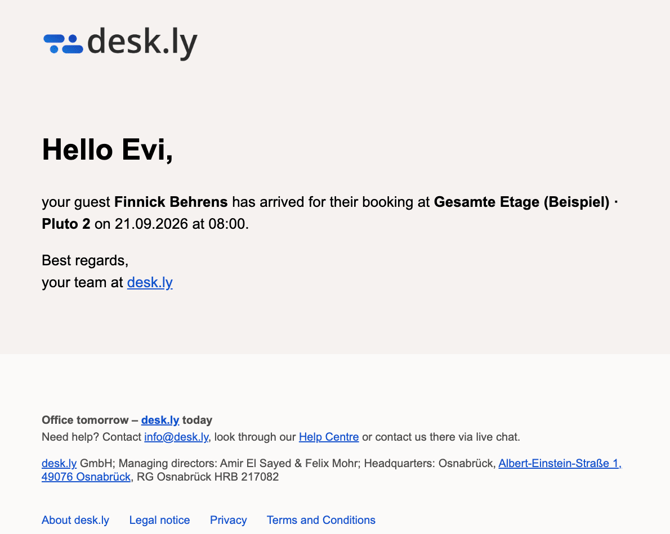Open desk.ly GmbH link in footer
This screenshot has height=534, width=670.
pos(59,463)
